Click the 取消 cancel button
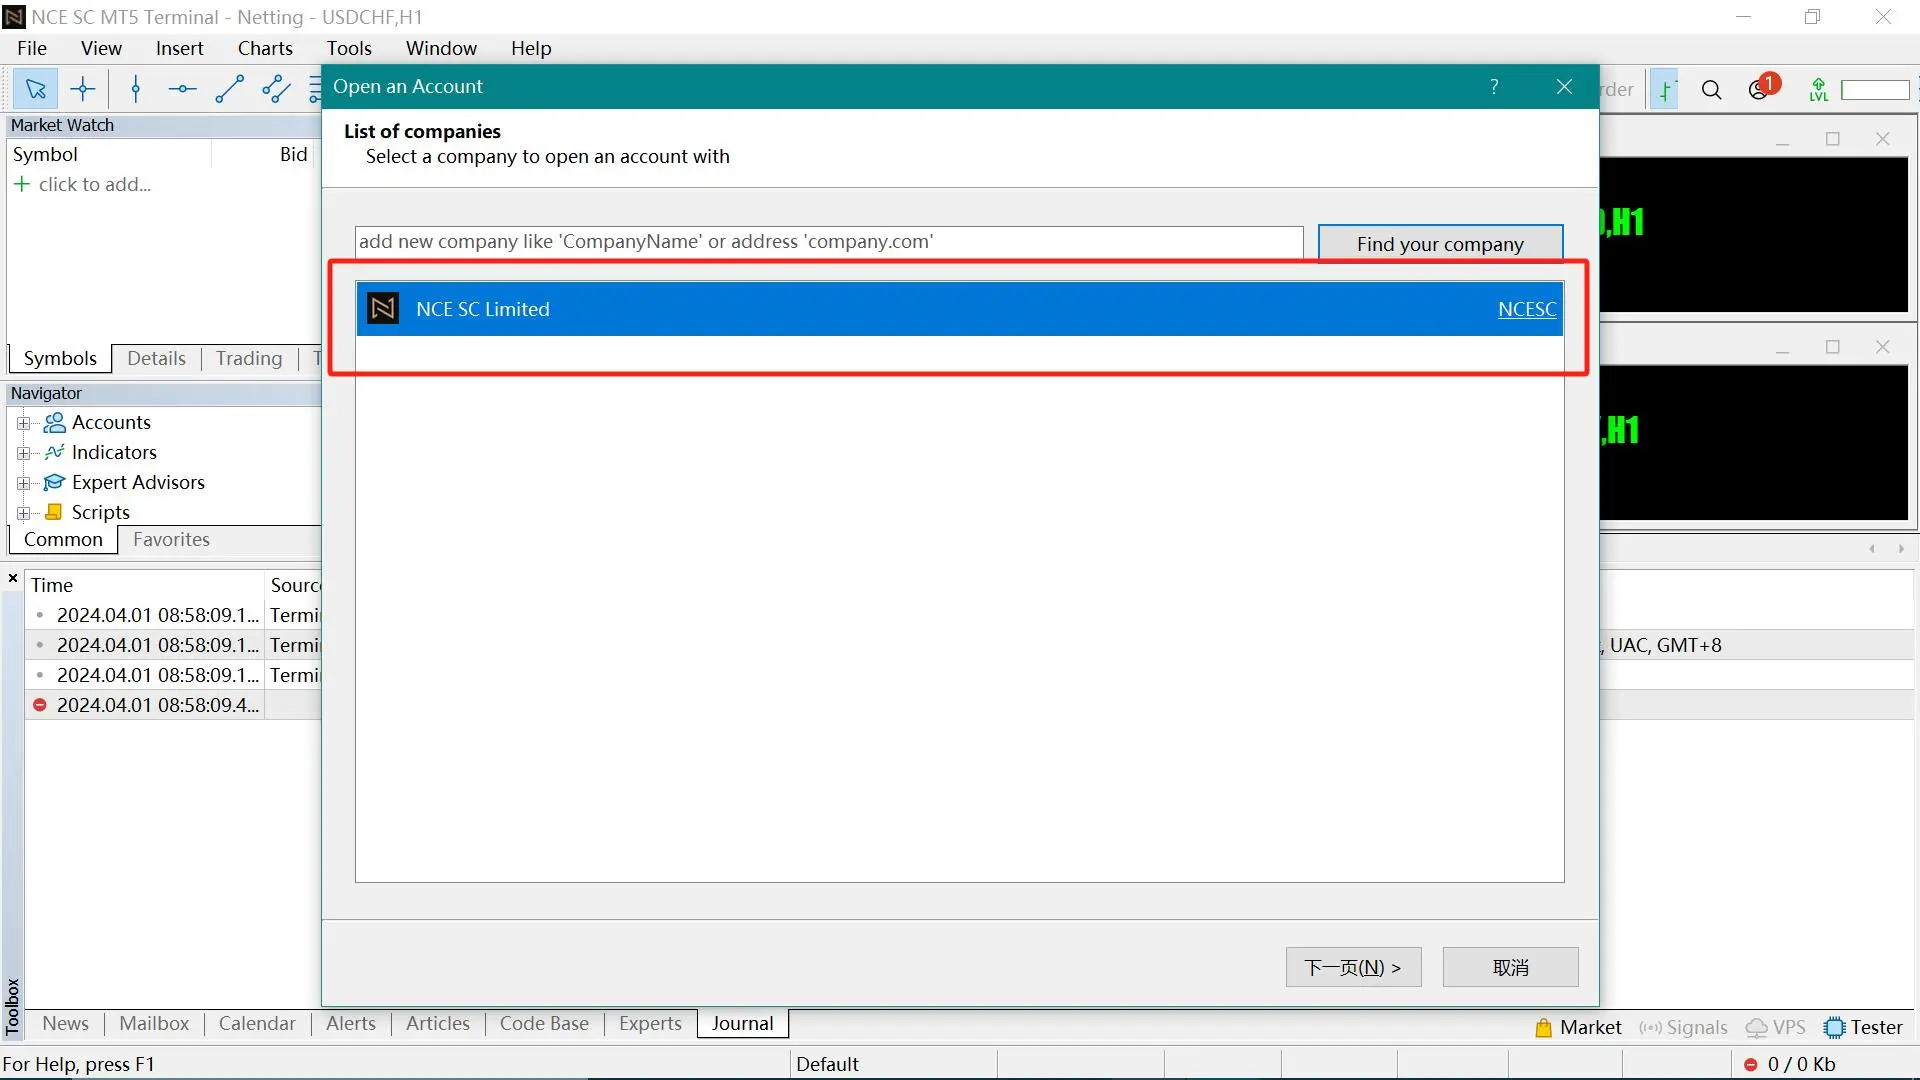1920x1080 pixels. pos(1510,967)
